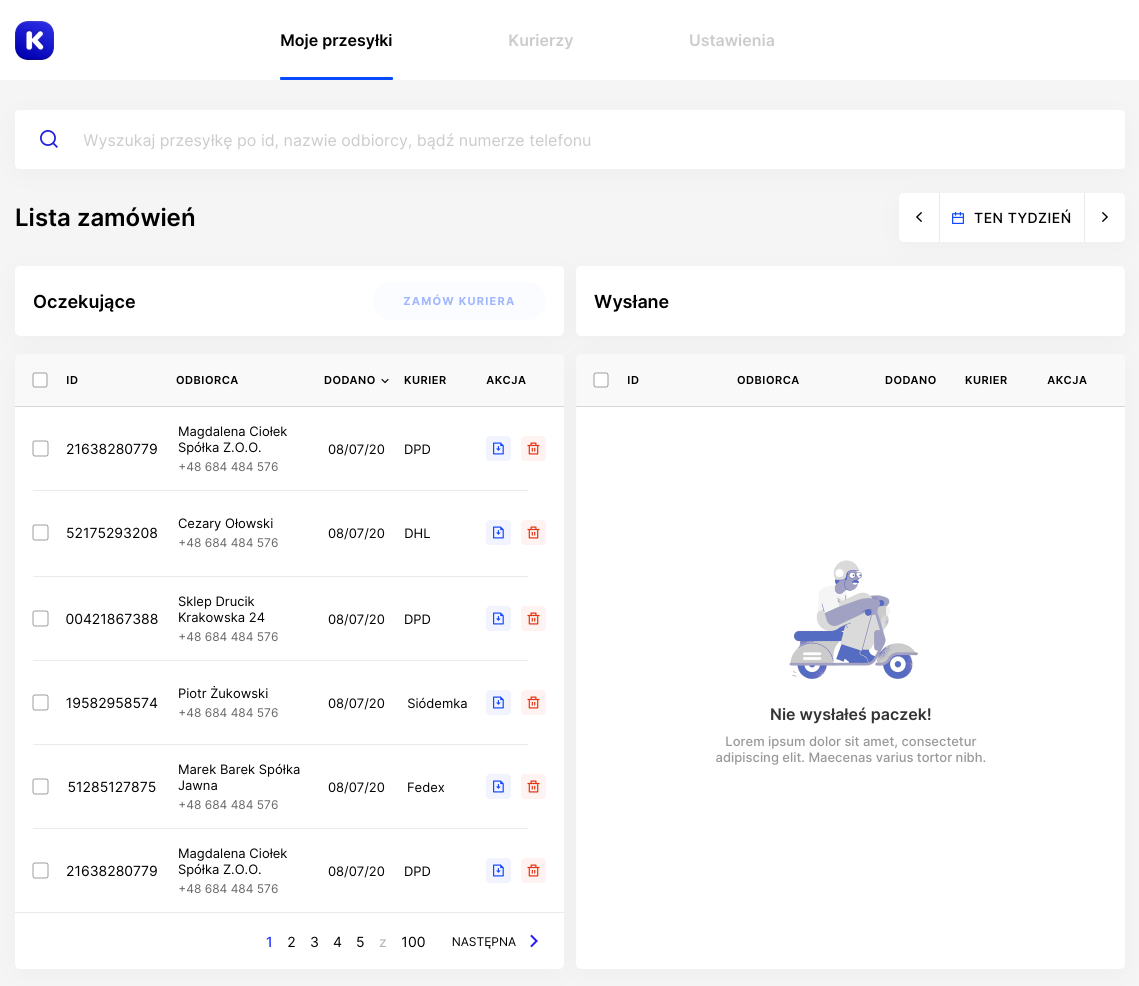Select all pending orders checkbox

point(40,380)
